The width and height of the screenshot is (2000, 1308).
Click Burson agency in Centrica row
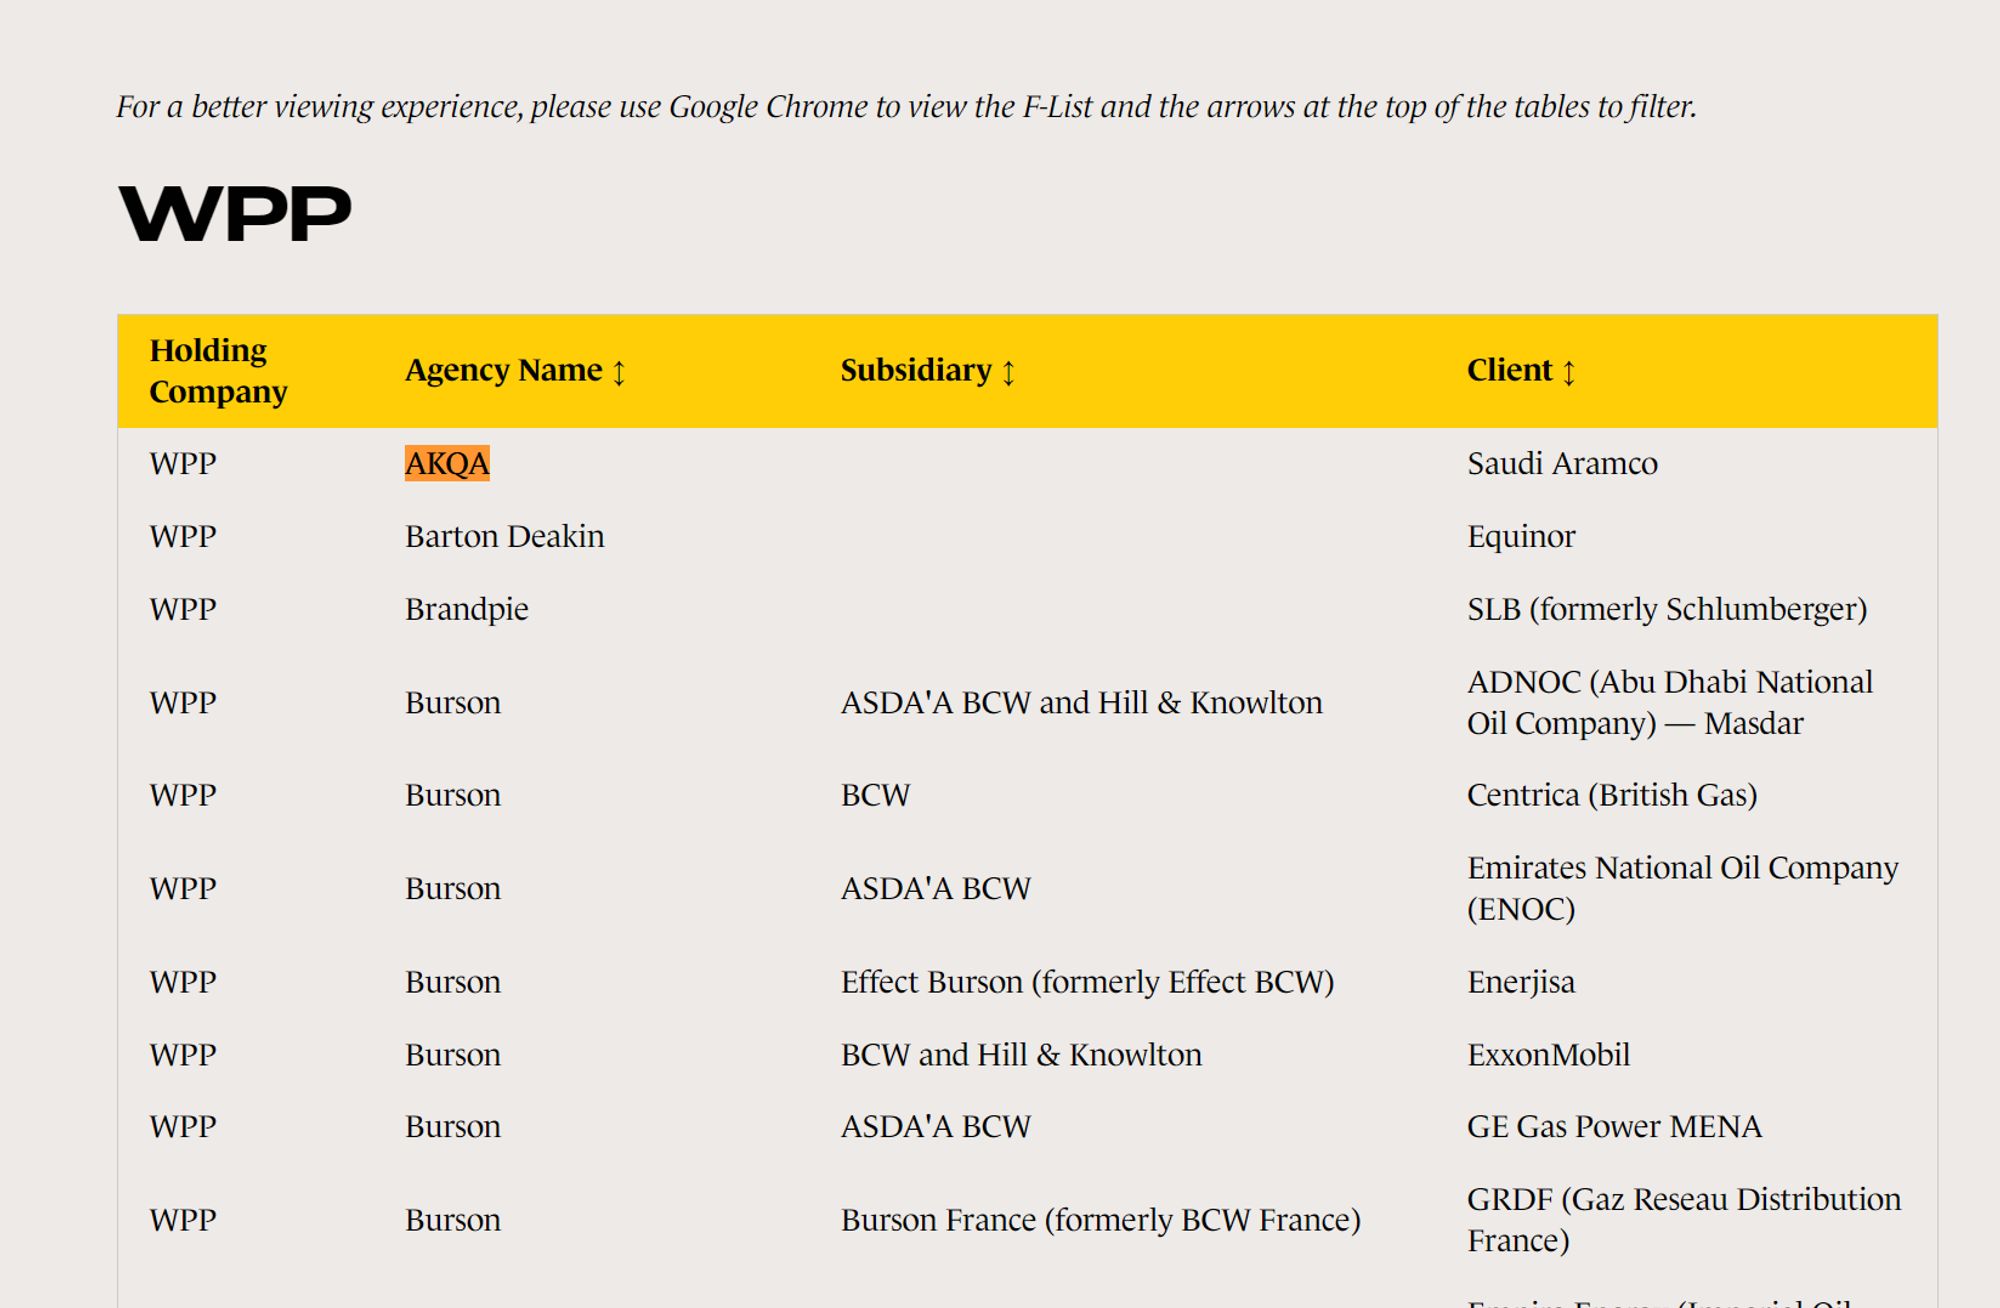tap(452, 795)
